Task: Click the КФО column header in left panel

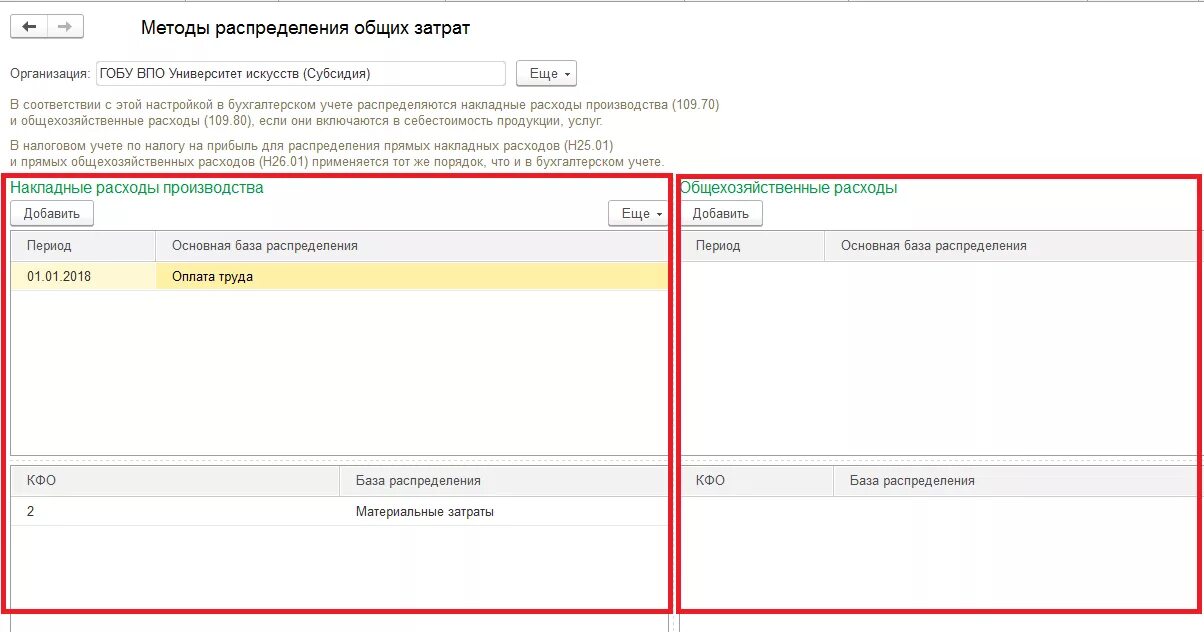Action: (x=175, y=481)
